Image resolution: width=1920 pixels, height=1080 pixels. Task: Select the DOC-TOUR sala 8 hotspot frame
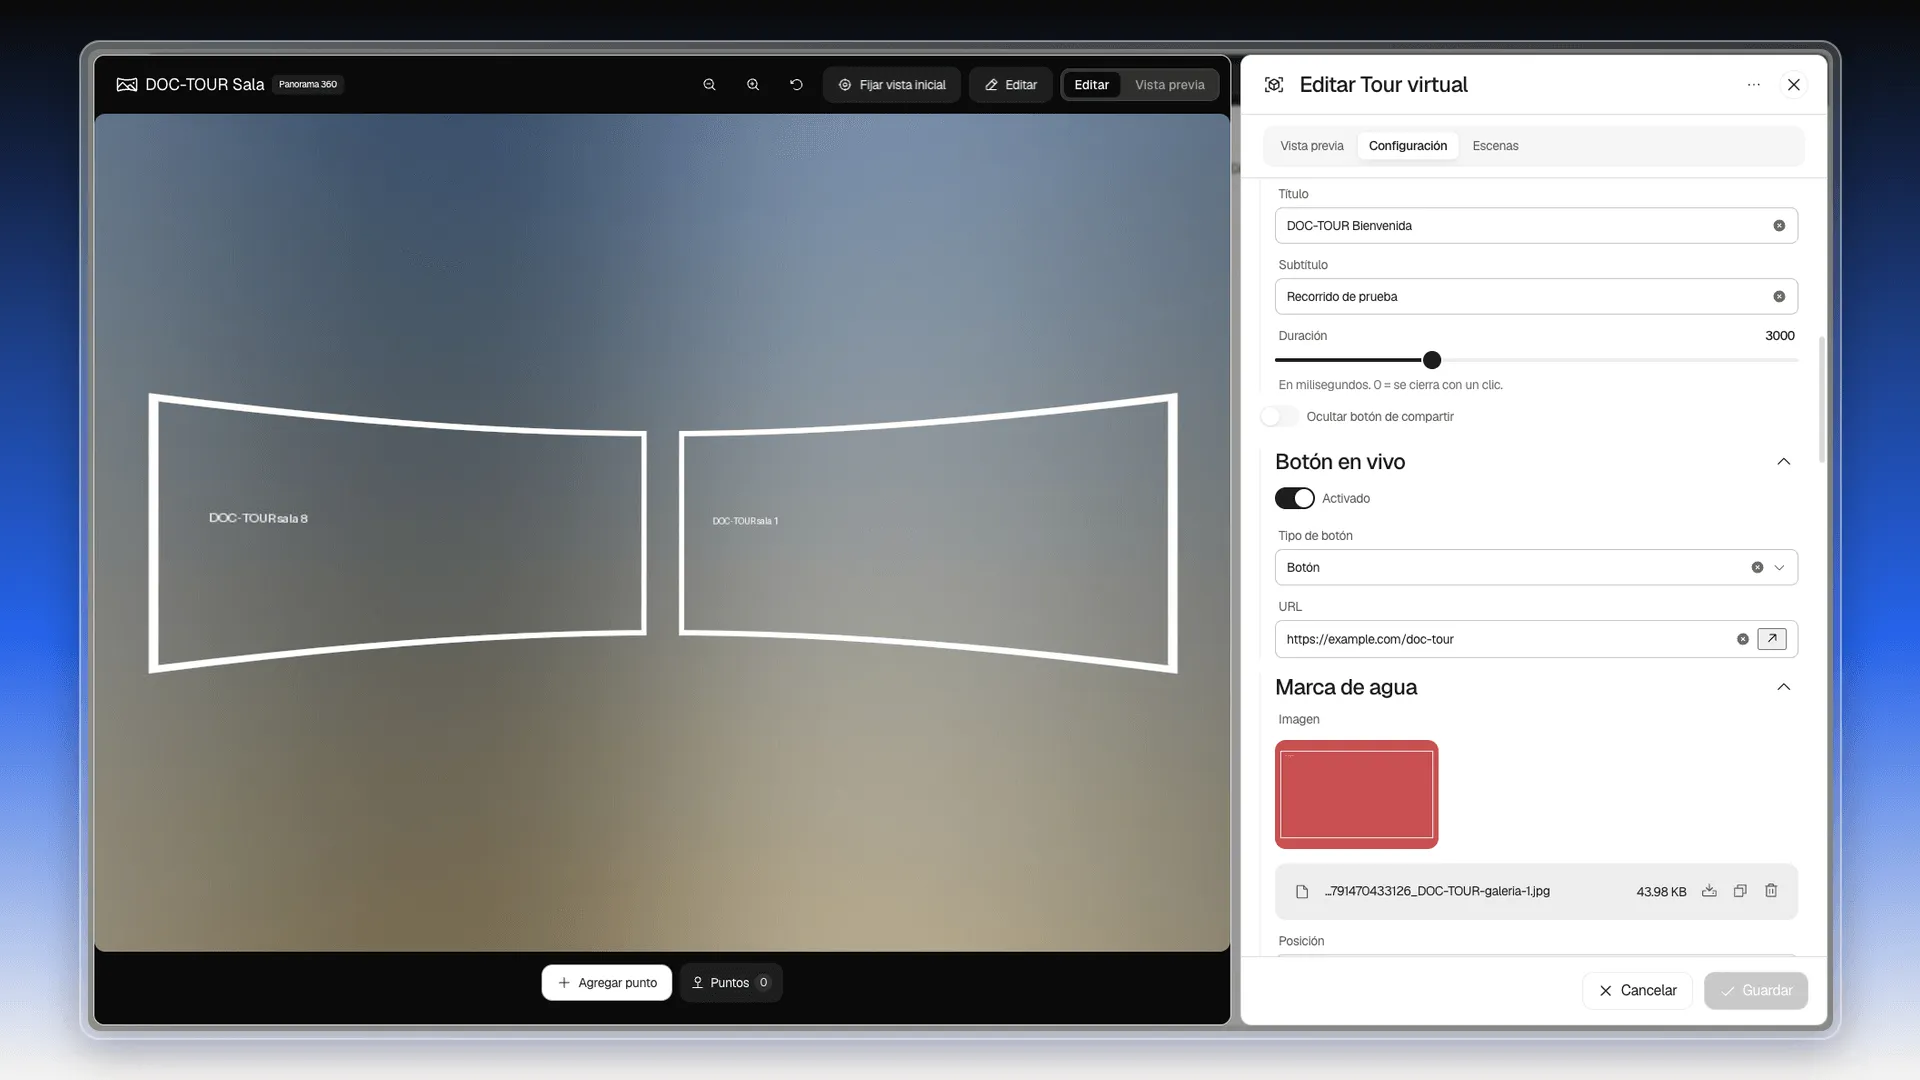(398, 533)
